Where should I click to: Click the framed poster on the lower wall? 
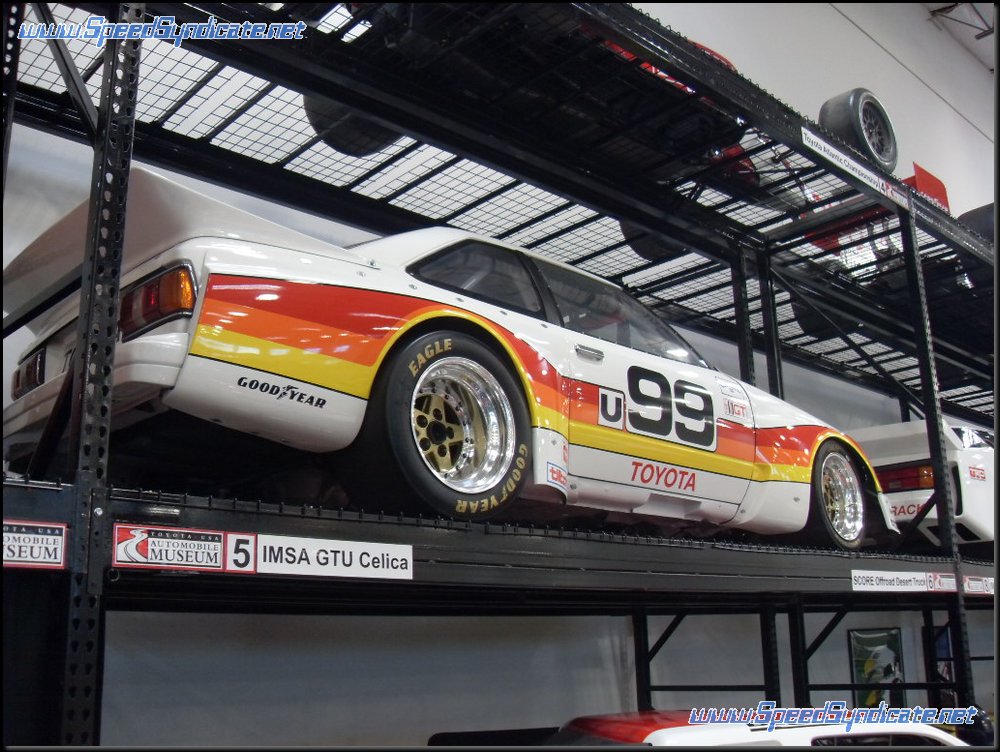876,665
